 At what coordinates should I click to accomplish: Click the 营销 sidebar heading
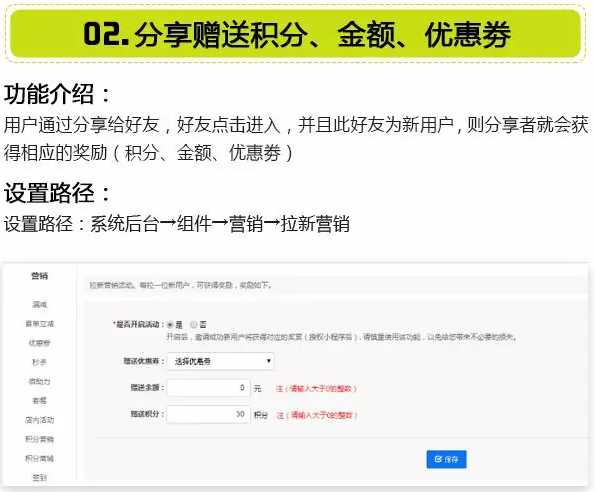click(39, 276)
